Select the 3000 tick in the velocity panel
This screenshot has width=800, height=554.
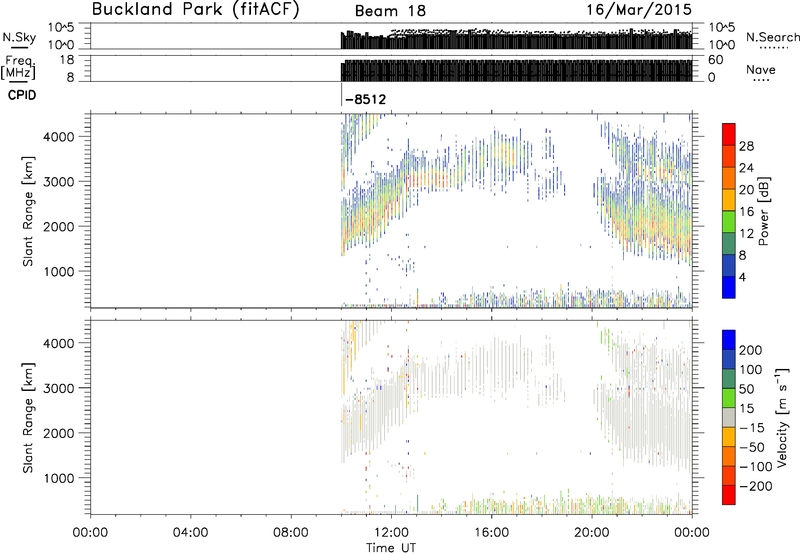(58, 388)
